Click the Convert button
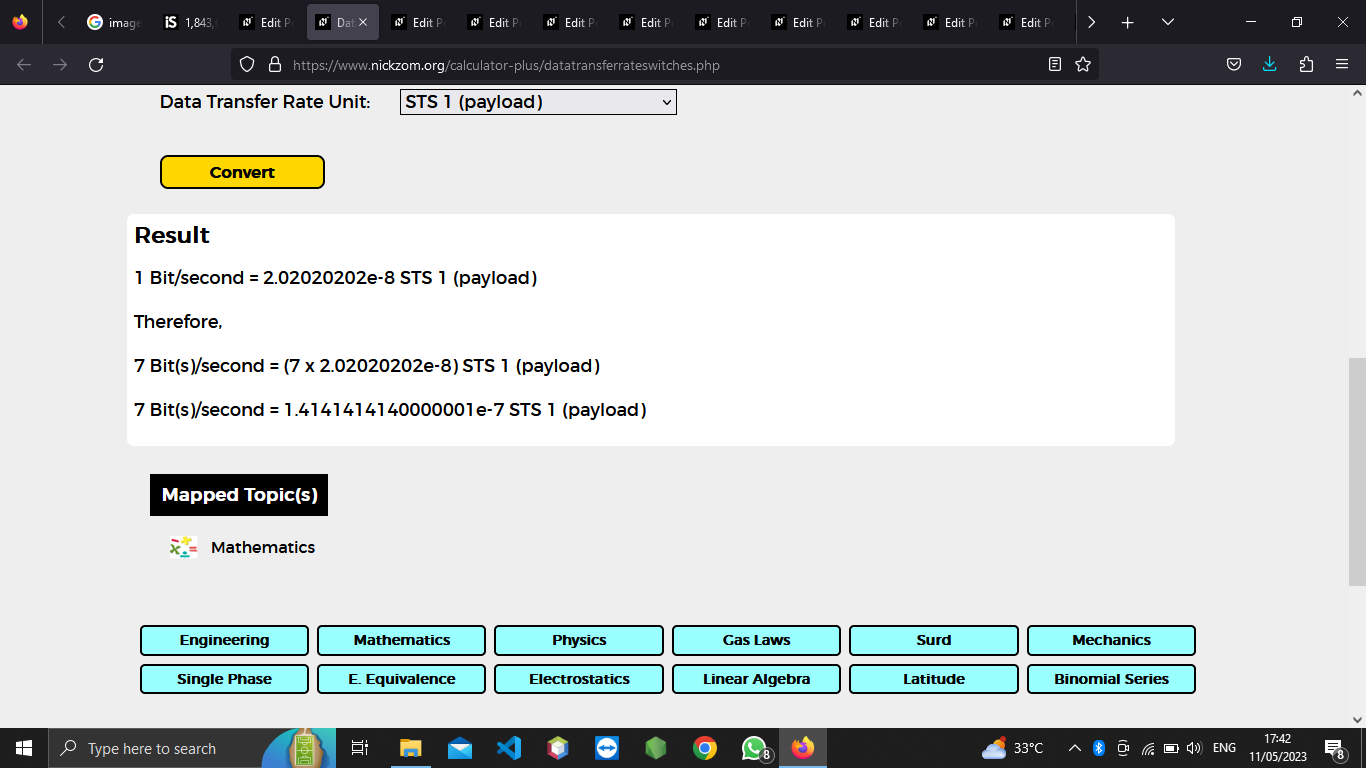Image resolution: width=1366 pixels, height=768 pixels. (x=242, y=172)
